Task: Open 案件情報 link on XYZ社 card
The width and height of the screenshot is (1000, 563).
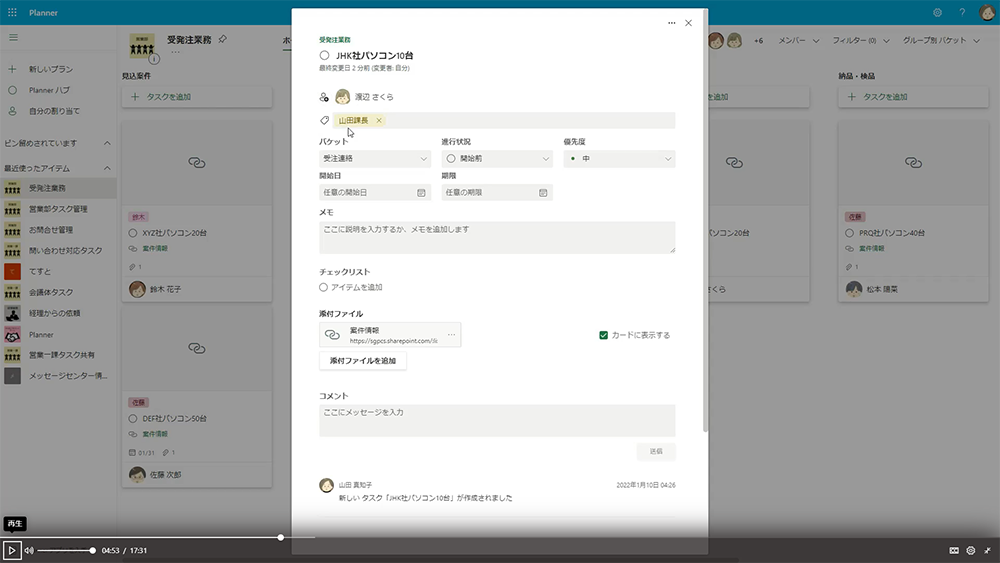Action: (x=155, y=249)
